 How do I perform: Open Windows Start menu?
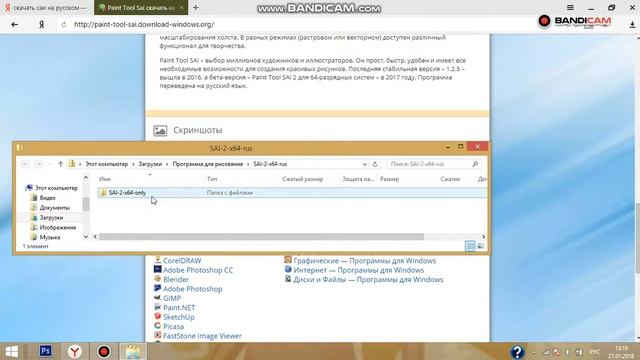point(11,351)
